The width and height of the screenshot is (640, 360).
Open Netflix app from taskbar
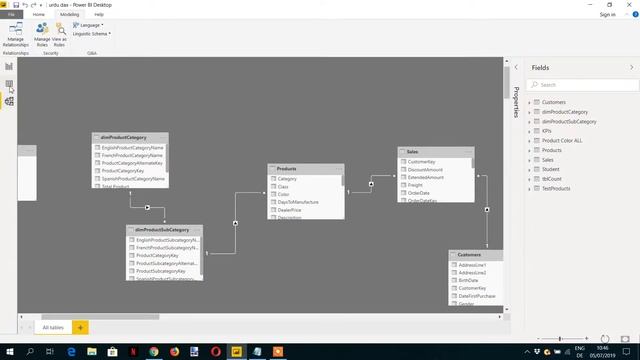click(133, 351)
